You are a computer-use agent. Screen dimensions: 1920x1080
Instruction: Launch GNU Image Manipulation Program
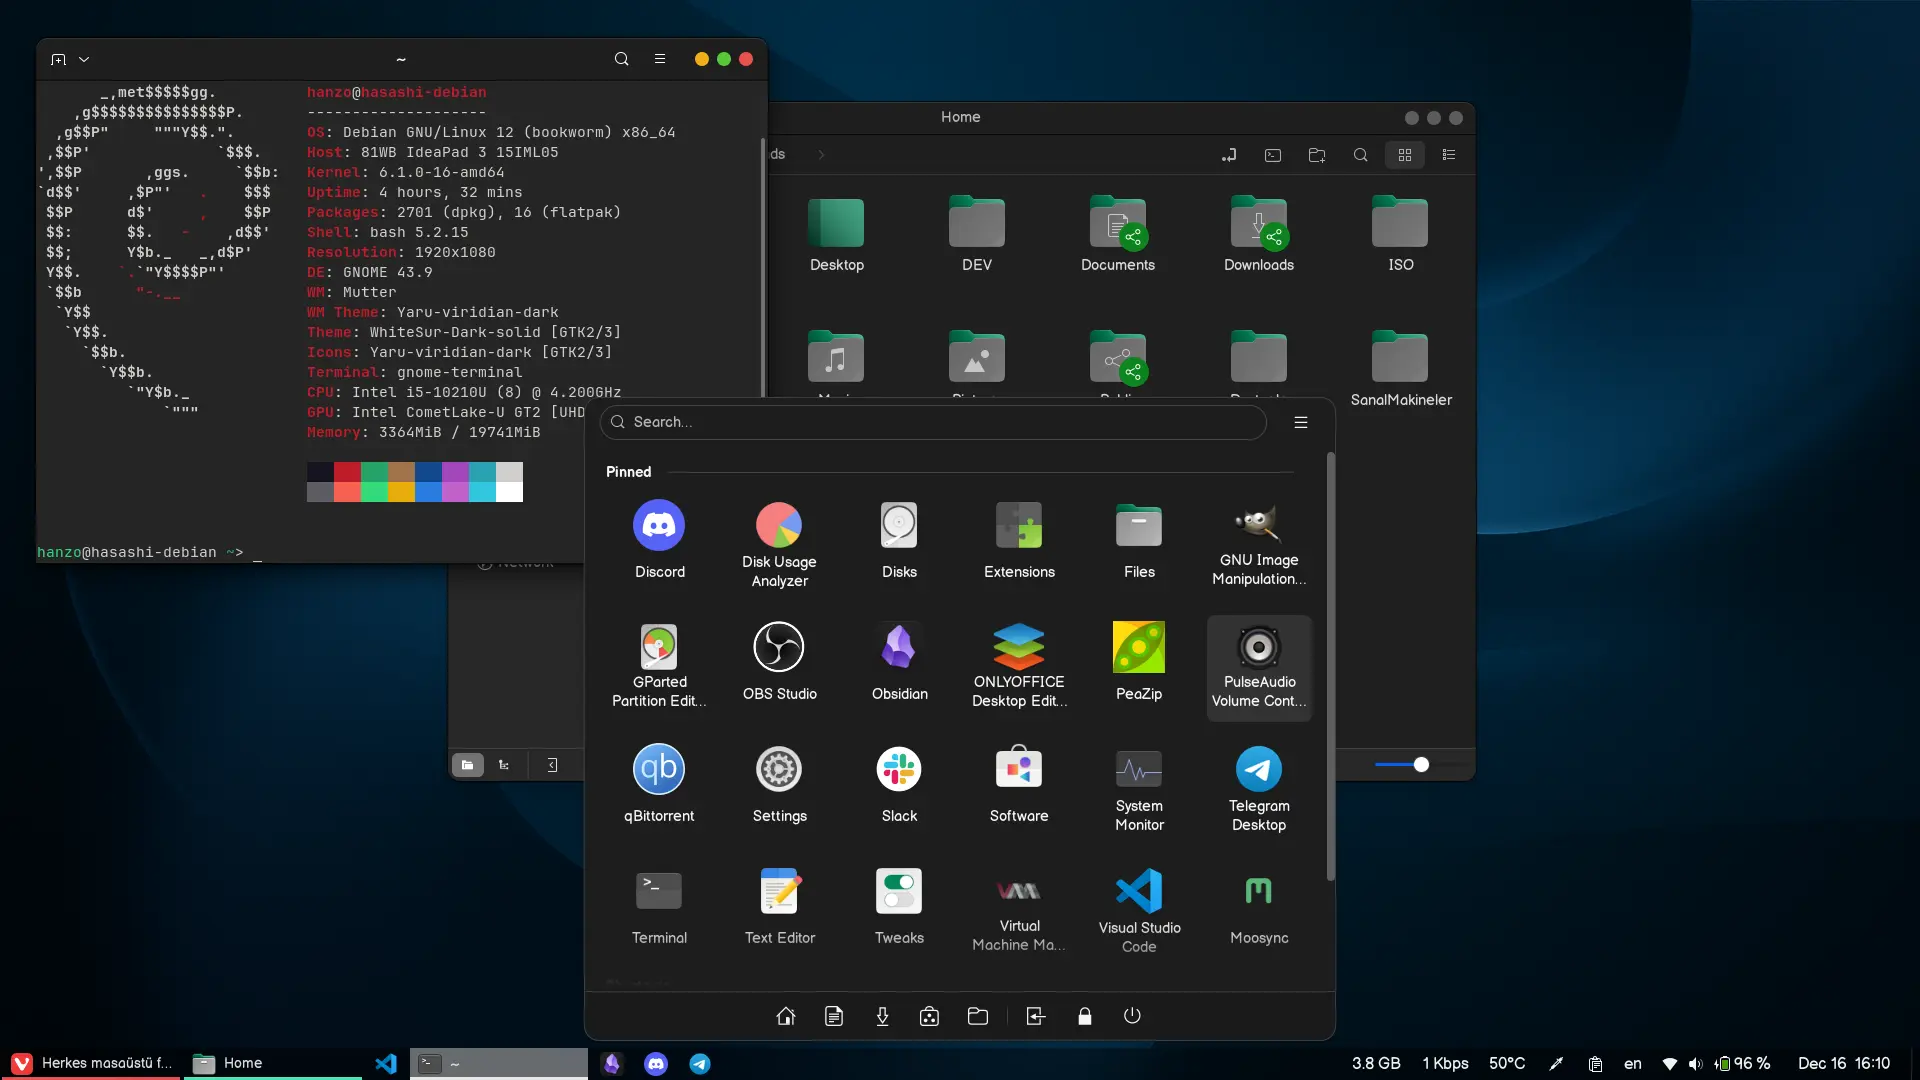click(x=1259, y=540)
